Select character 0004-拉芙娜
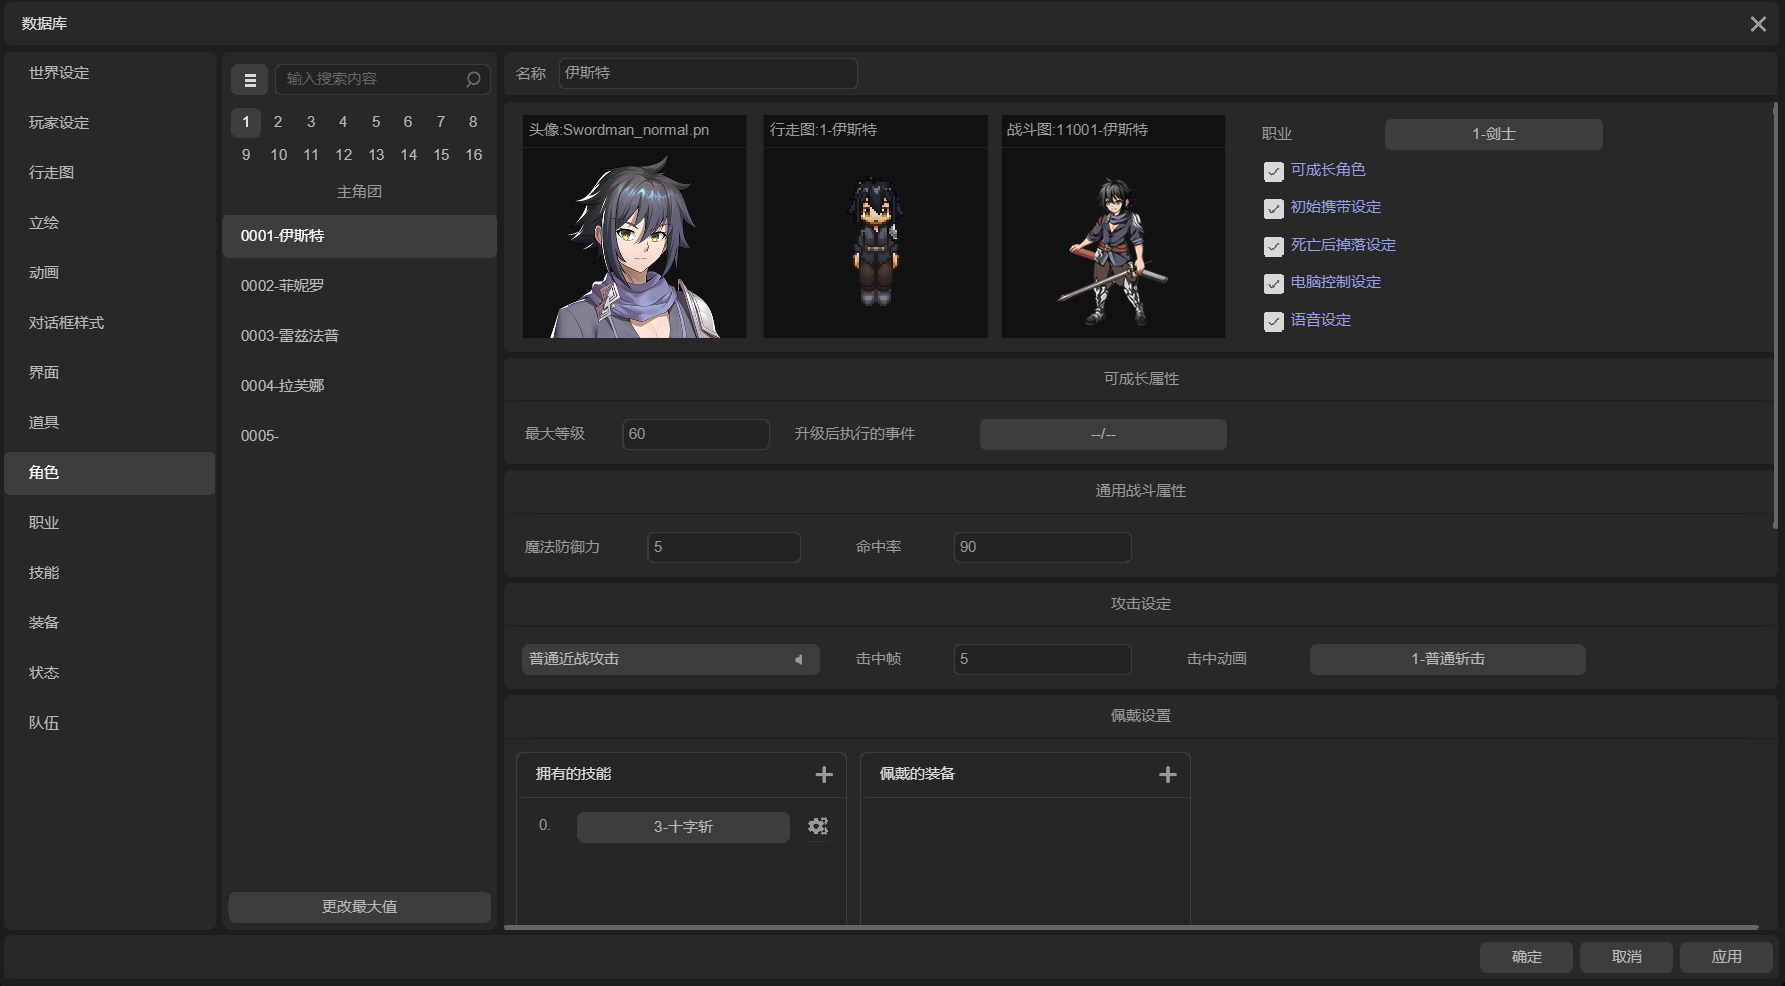 [x=359, y=386]
